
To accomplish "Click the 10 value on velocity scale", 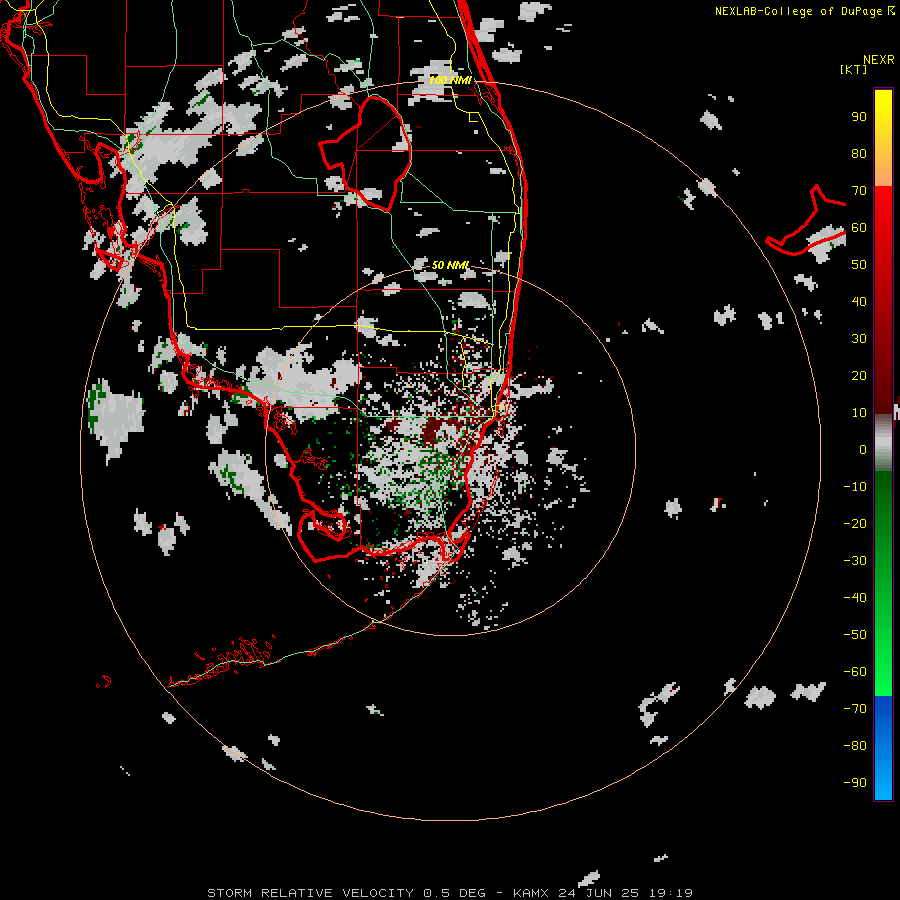I will click(859, 413).
